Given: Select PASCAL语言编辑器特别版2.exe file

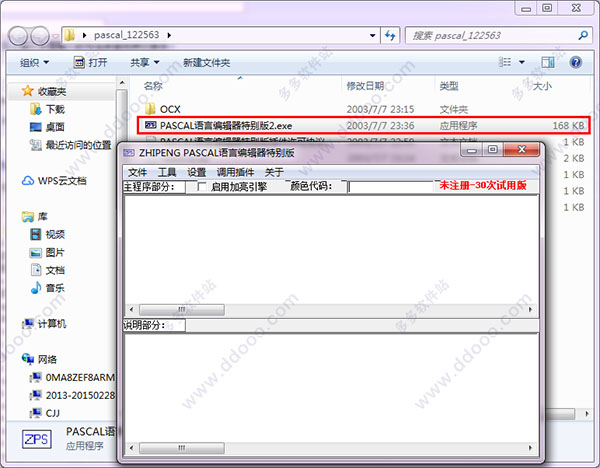Looking at the screenshot, I should pyautogui.click(x=226, y=126).
